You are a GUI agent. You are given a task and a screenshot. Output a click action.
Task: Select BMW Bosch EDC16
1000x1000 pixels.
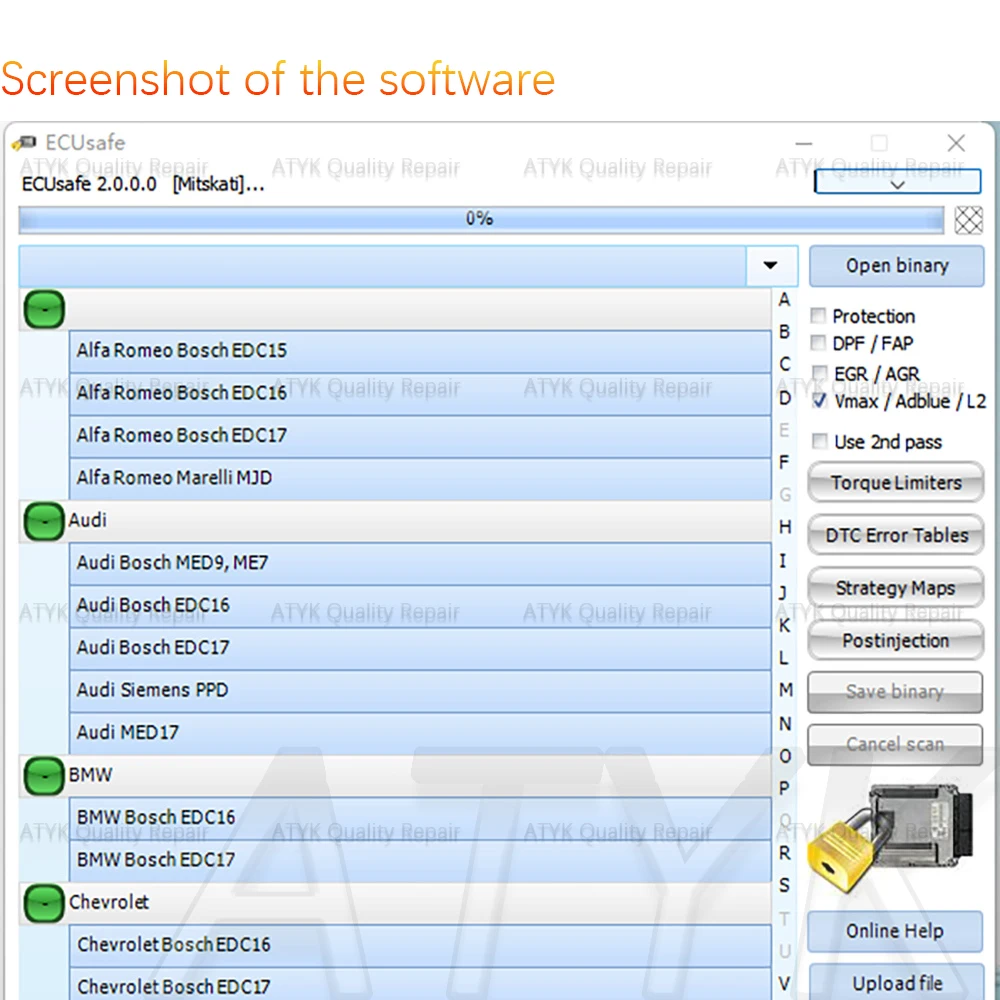pos(420,818)
